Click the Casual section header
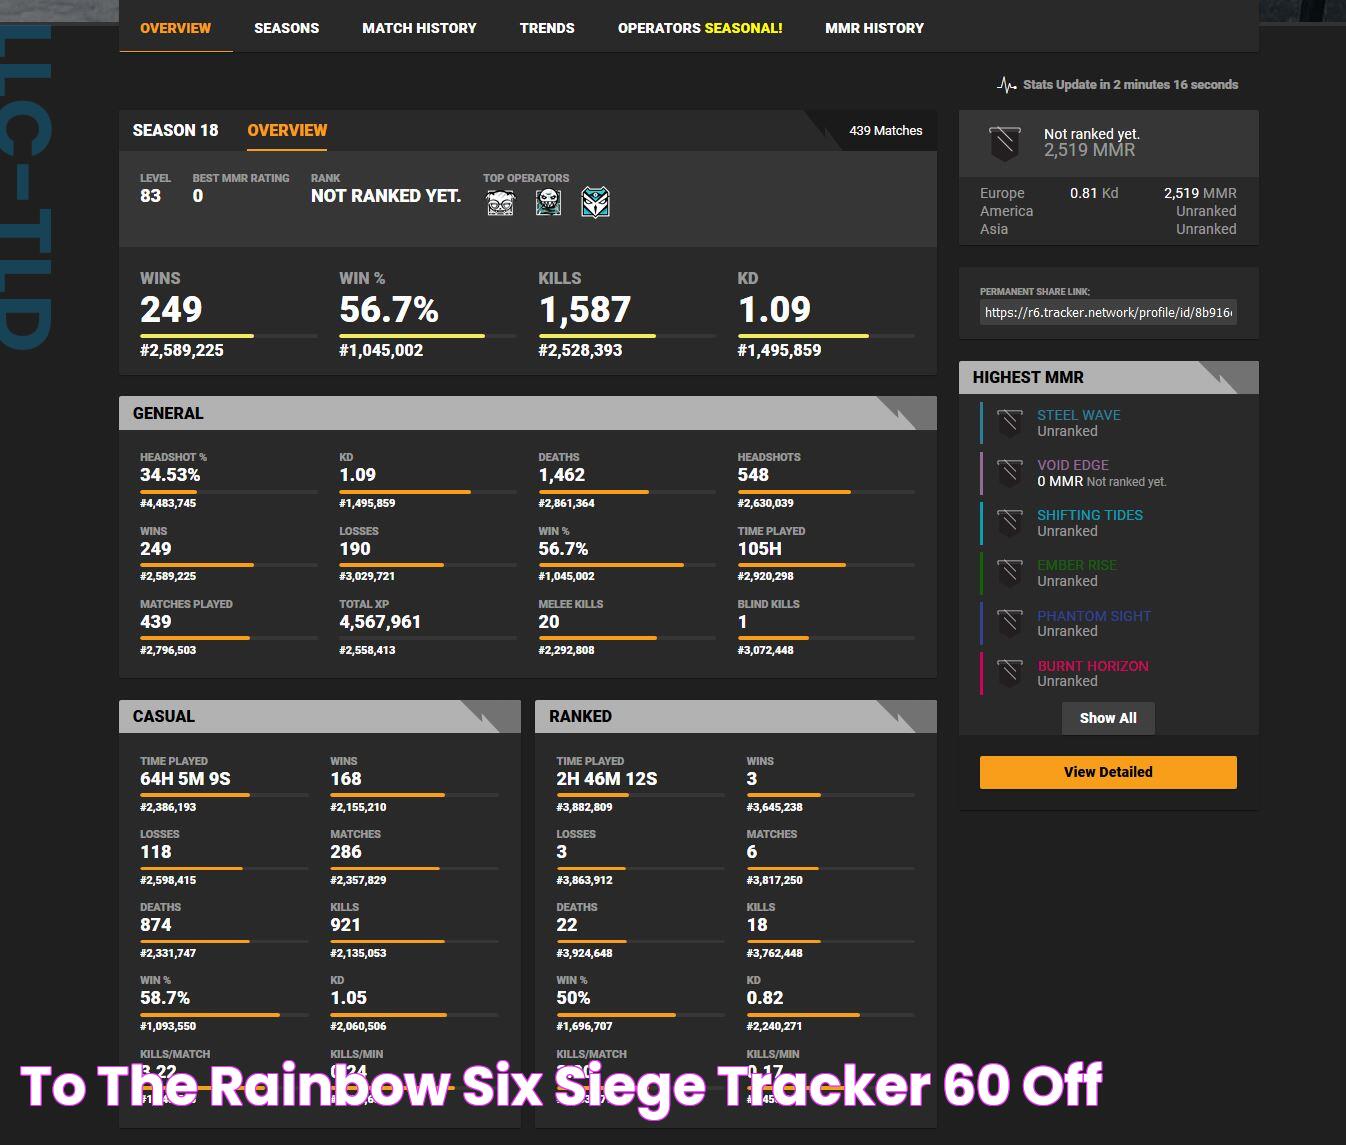1346x1145 pixels. tap(320, 716)
